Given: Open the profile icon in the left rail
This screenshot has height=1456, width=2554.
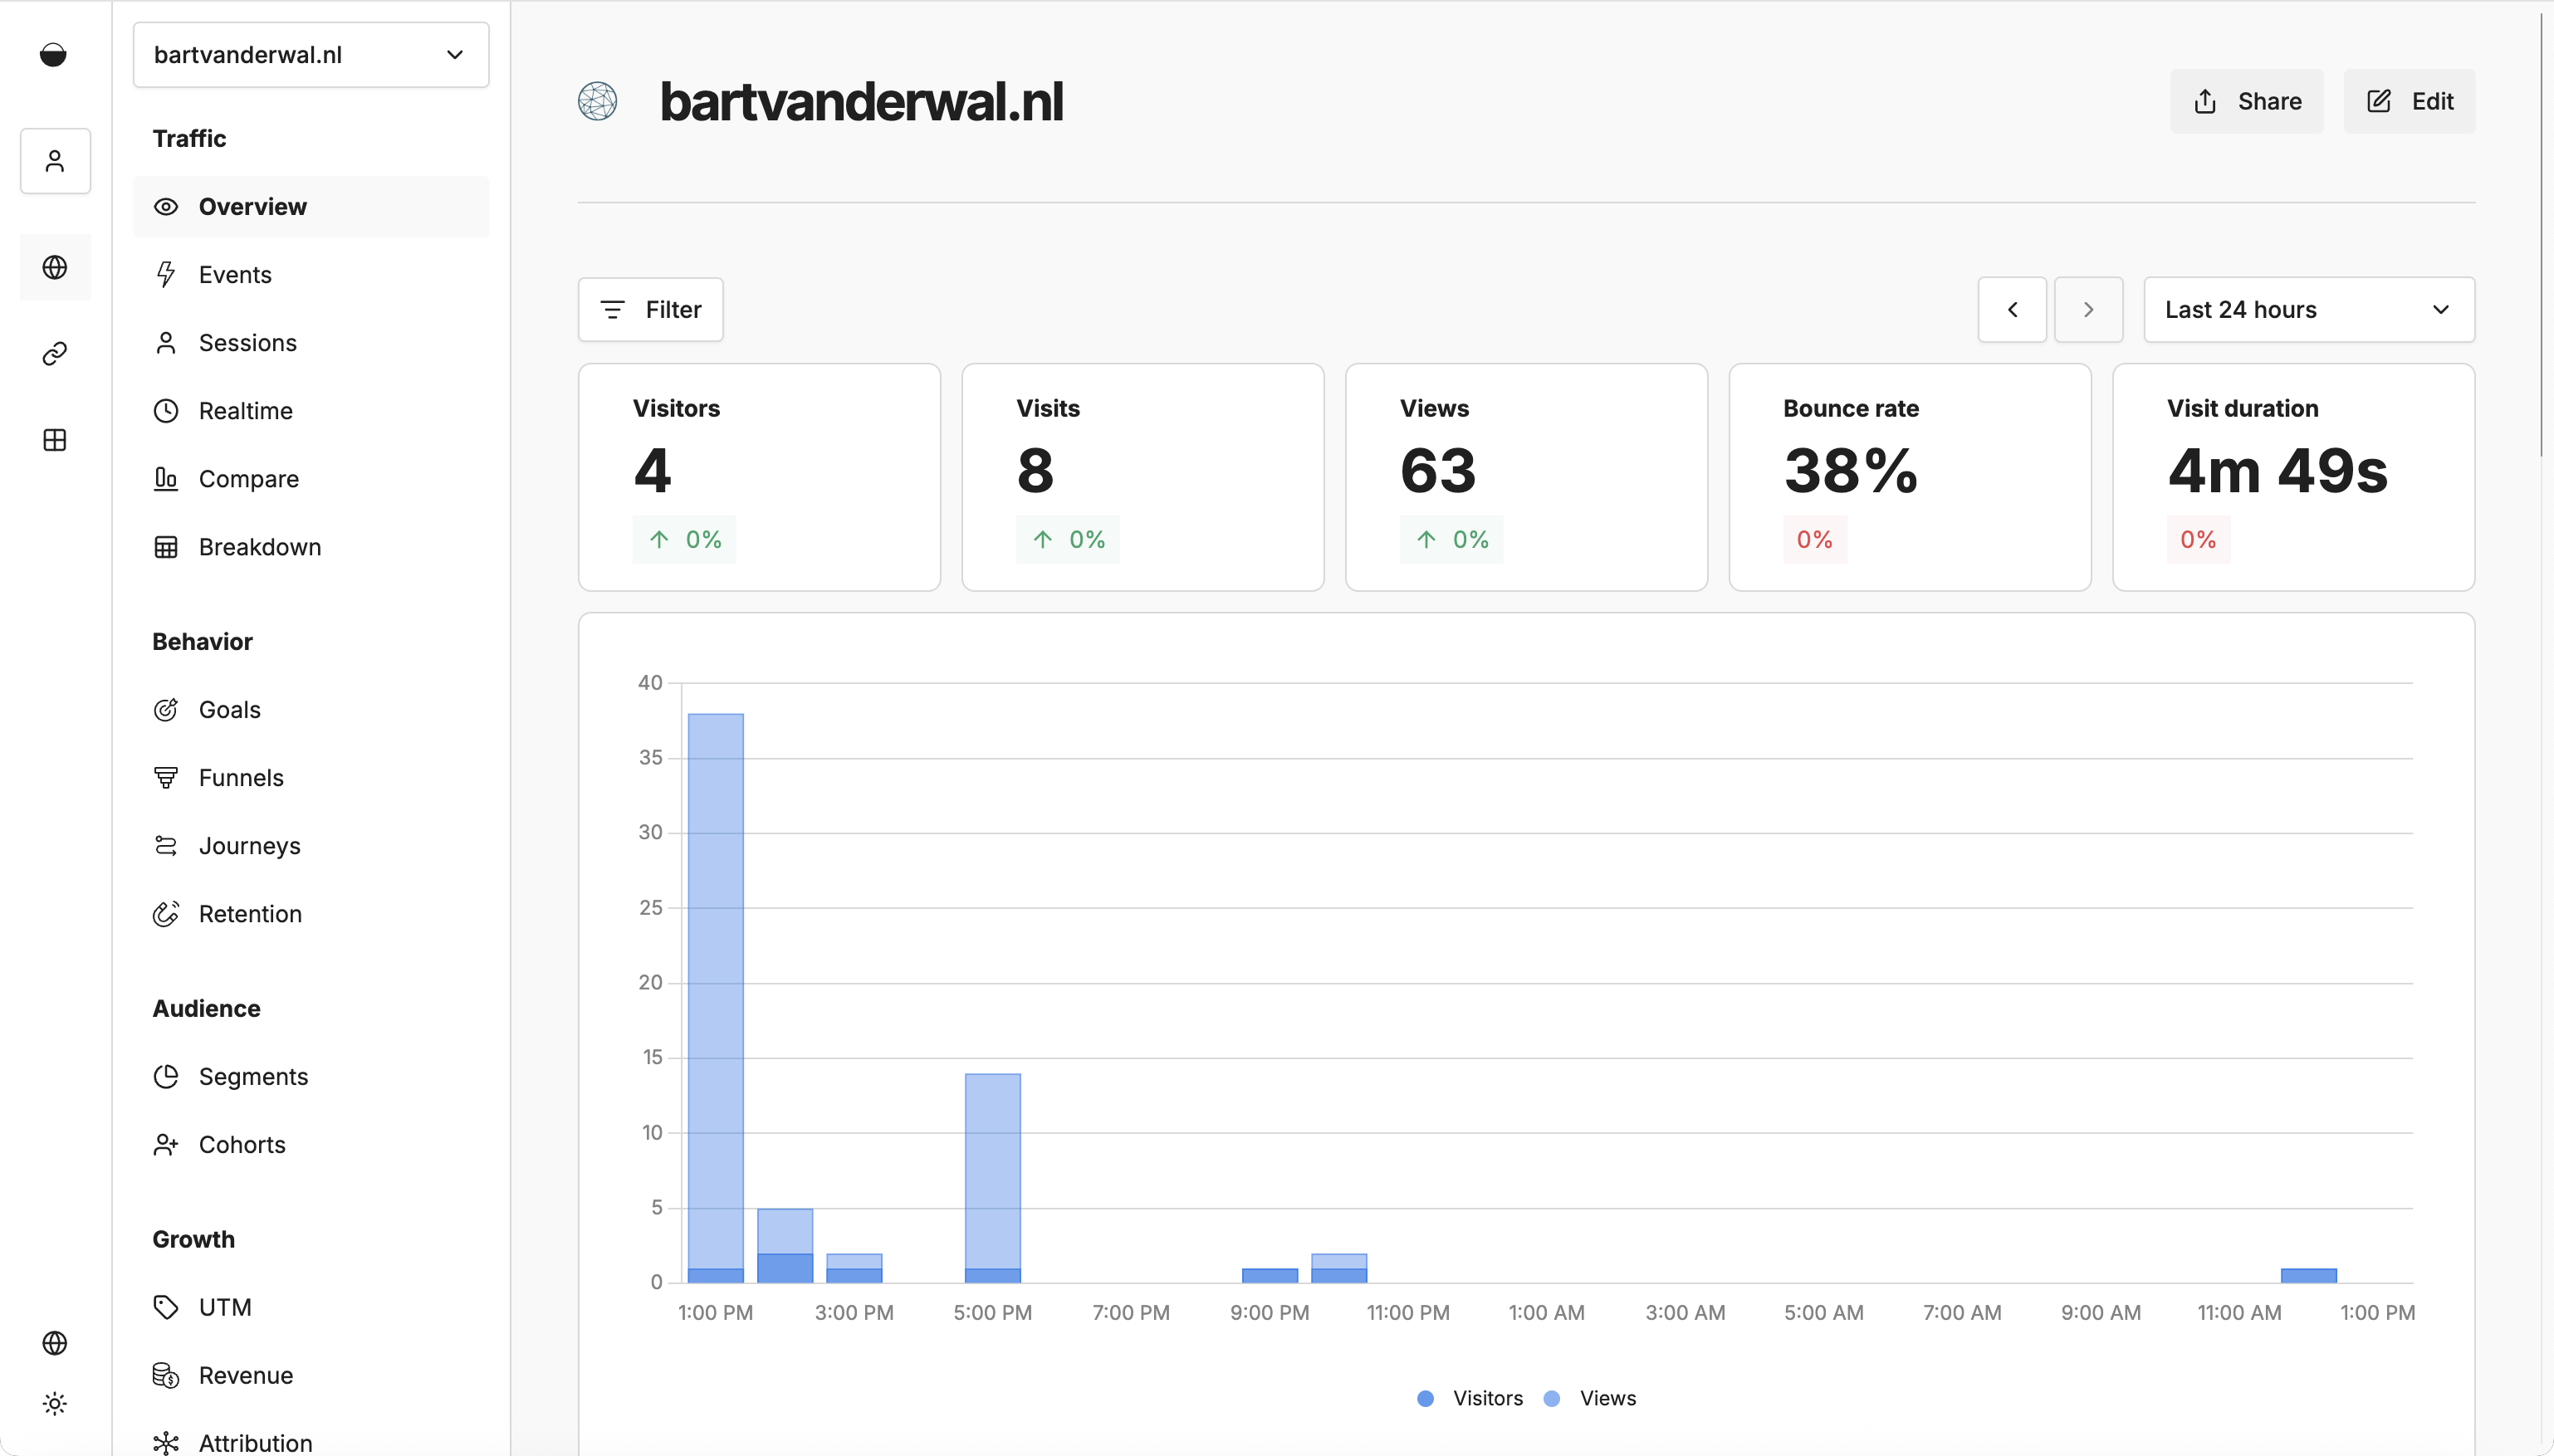Looking at the screenshot, I should click(x=55, y=160).
